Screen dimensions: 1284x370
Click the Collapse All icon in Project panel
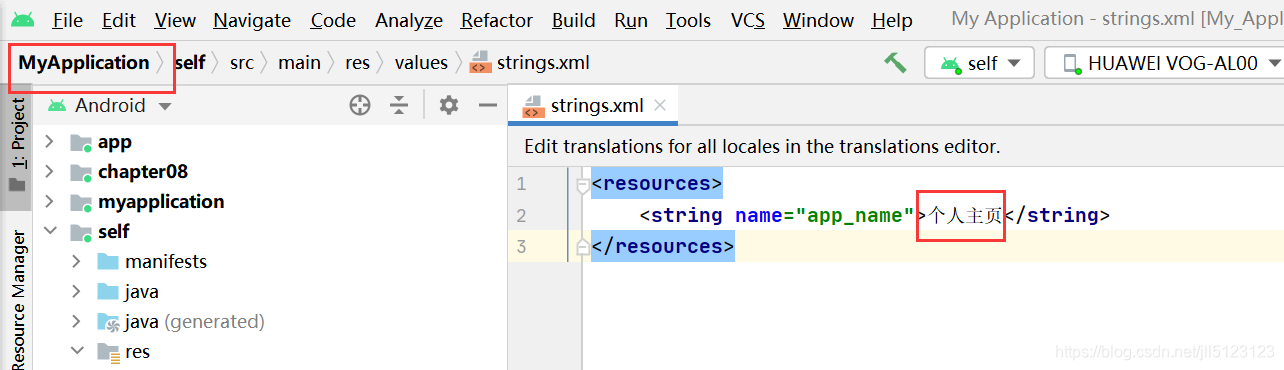[400, 105]
